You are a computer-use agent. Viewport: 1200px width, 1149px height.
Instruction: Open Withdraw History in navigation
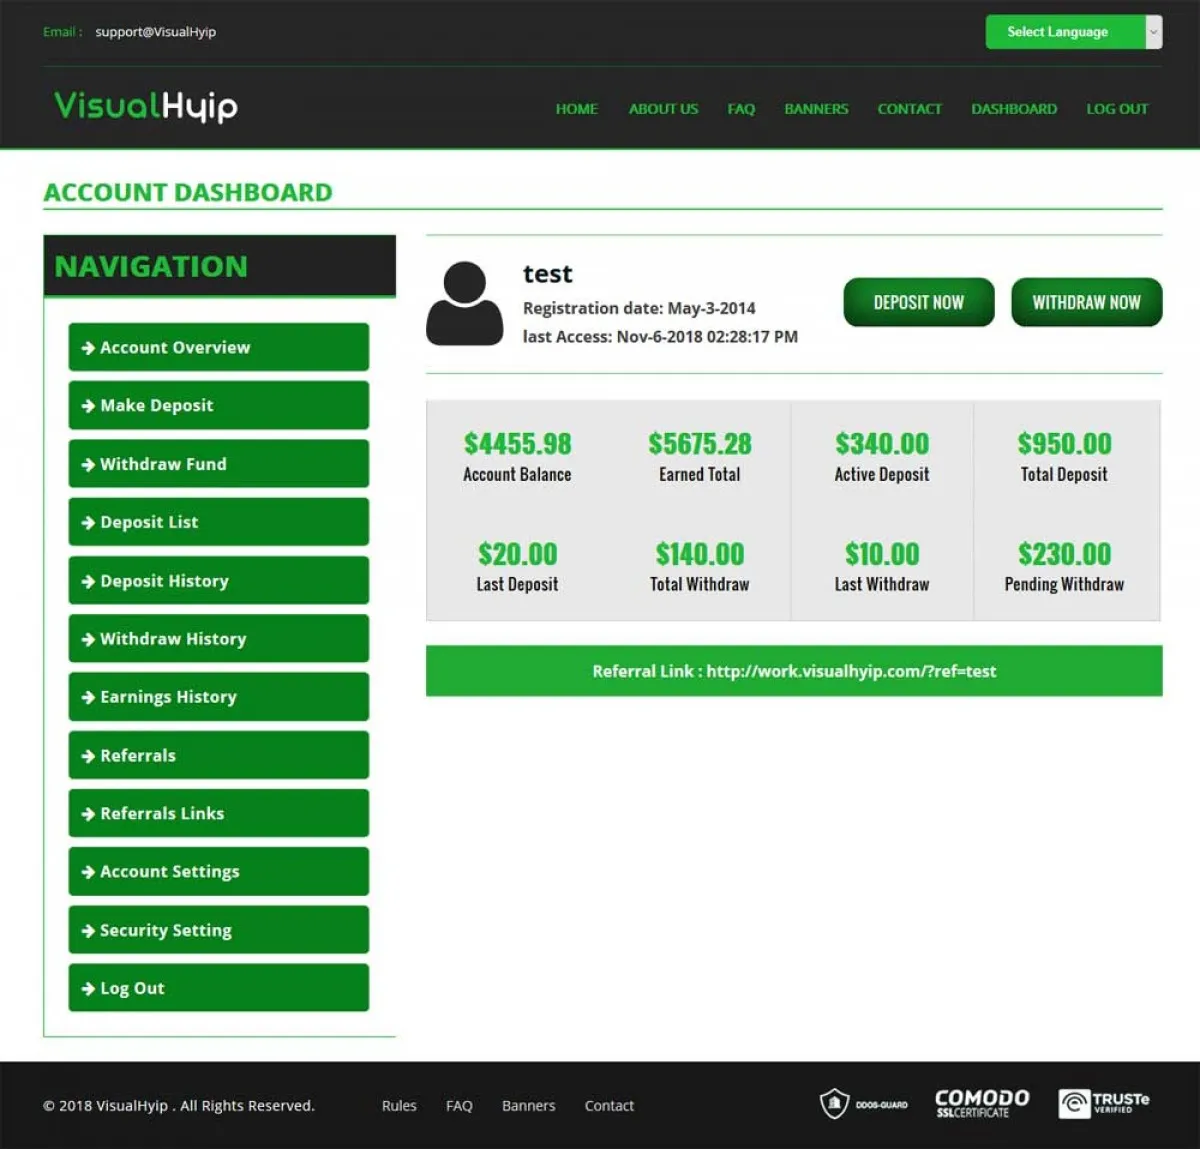[x=218, y=638]
